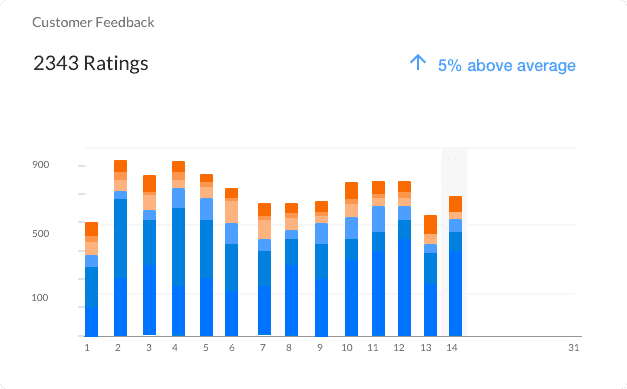Click the 900 y-axis label
Viewport: 627px width, 389px height.
[x=41, y=165]
